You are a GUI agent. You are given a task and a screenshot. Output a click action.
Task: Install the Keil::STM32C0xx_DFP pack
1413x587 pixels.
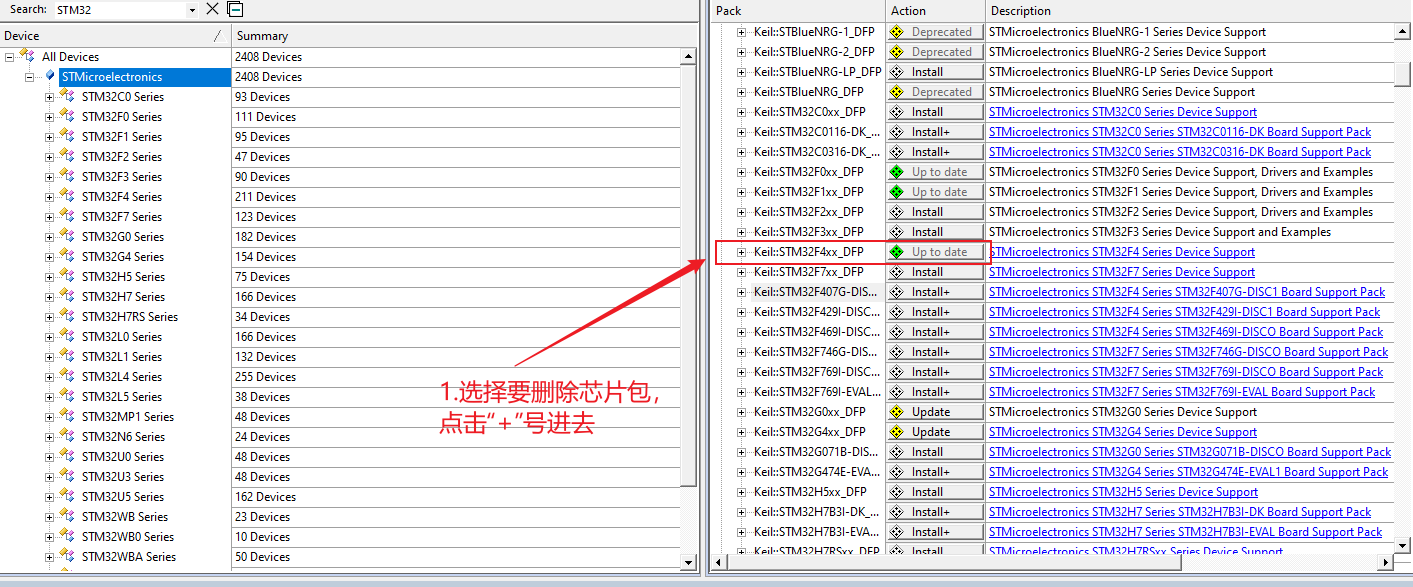pos(935,112)
